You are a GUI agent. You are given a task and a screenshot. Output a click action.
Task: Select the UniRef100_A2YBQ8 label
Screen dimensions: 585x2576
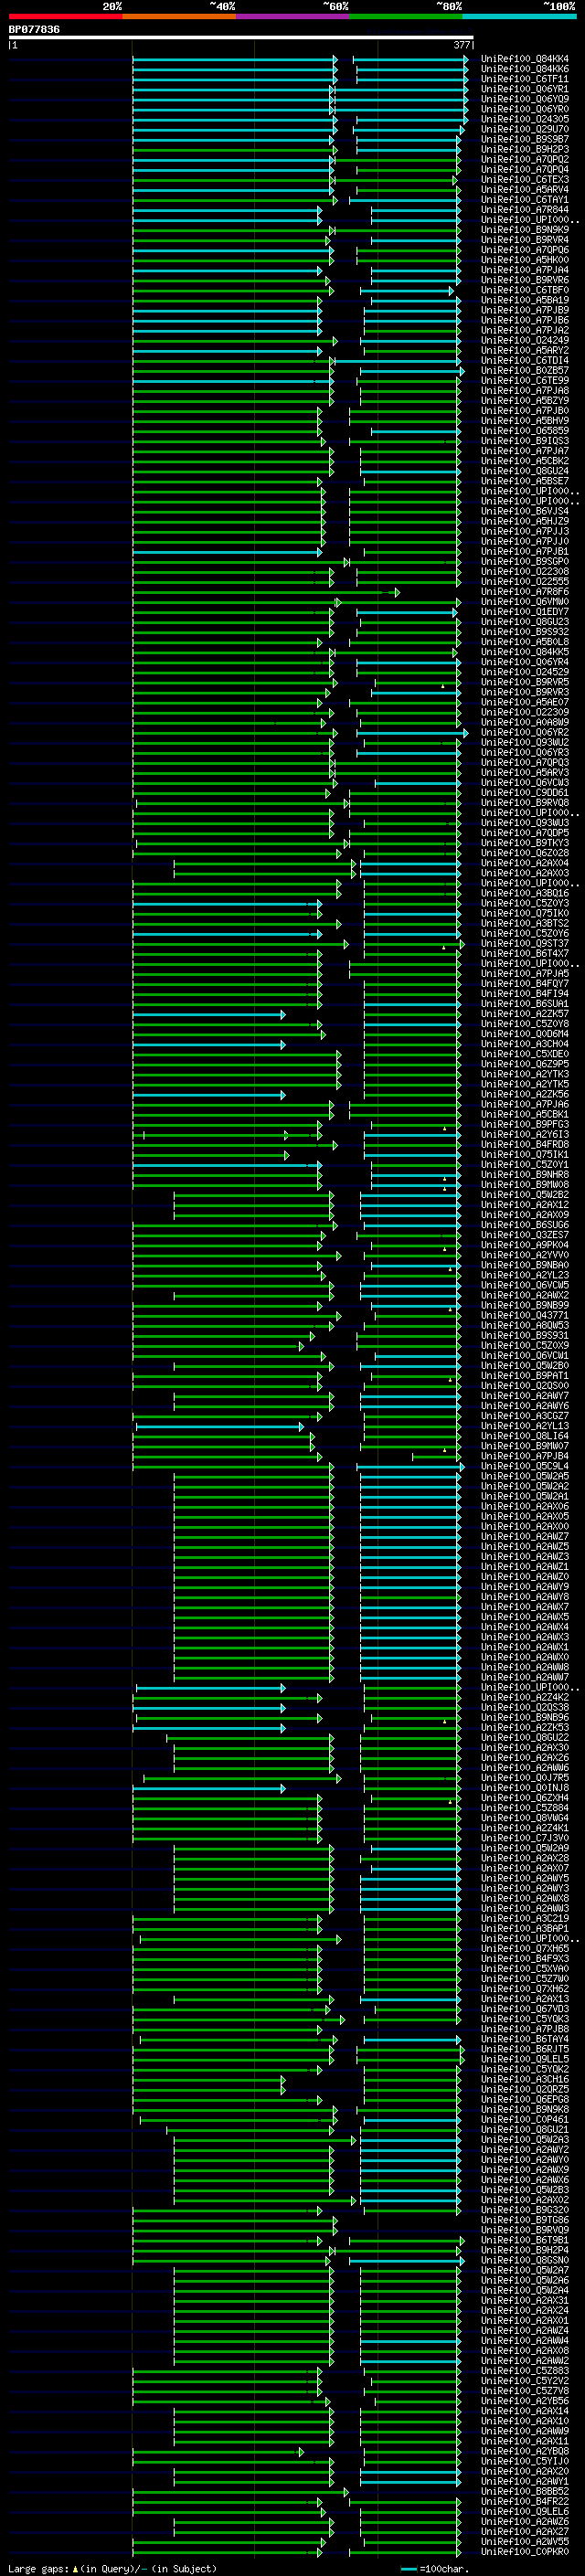click(x=525, y=2451)
